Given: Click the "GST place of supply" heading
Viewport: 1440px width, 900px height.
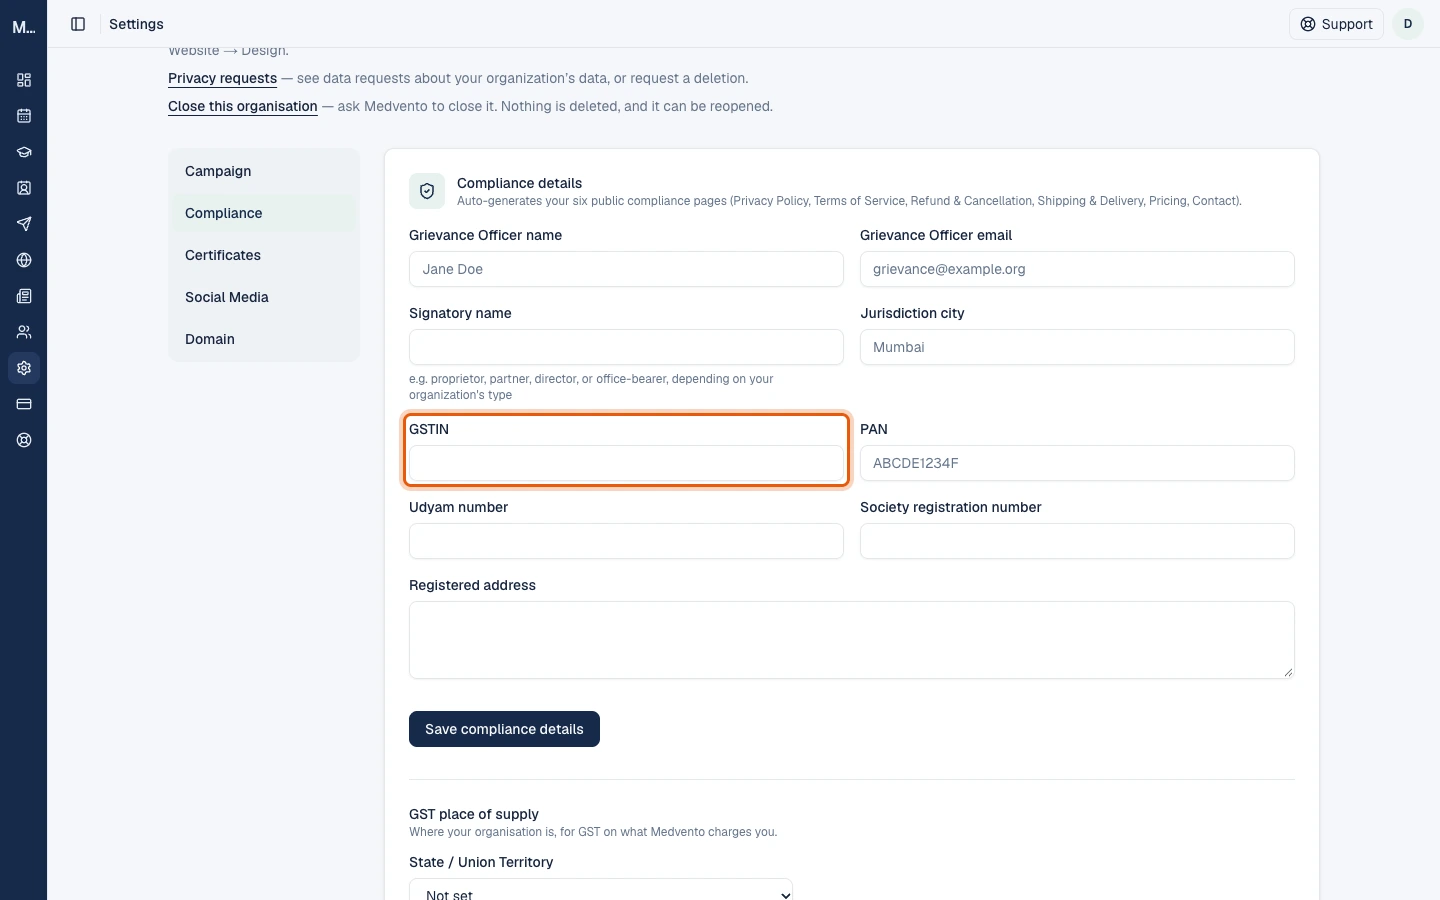Looking at the screenshot, I should point(474,814).
